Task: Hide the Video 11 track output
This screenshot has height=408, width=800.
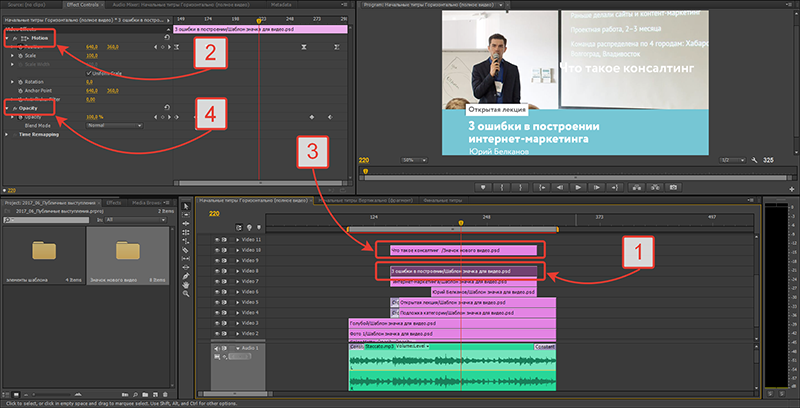Action: (217, 241)
